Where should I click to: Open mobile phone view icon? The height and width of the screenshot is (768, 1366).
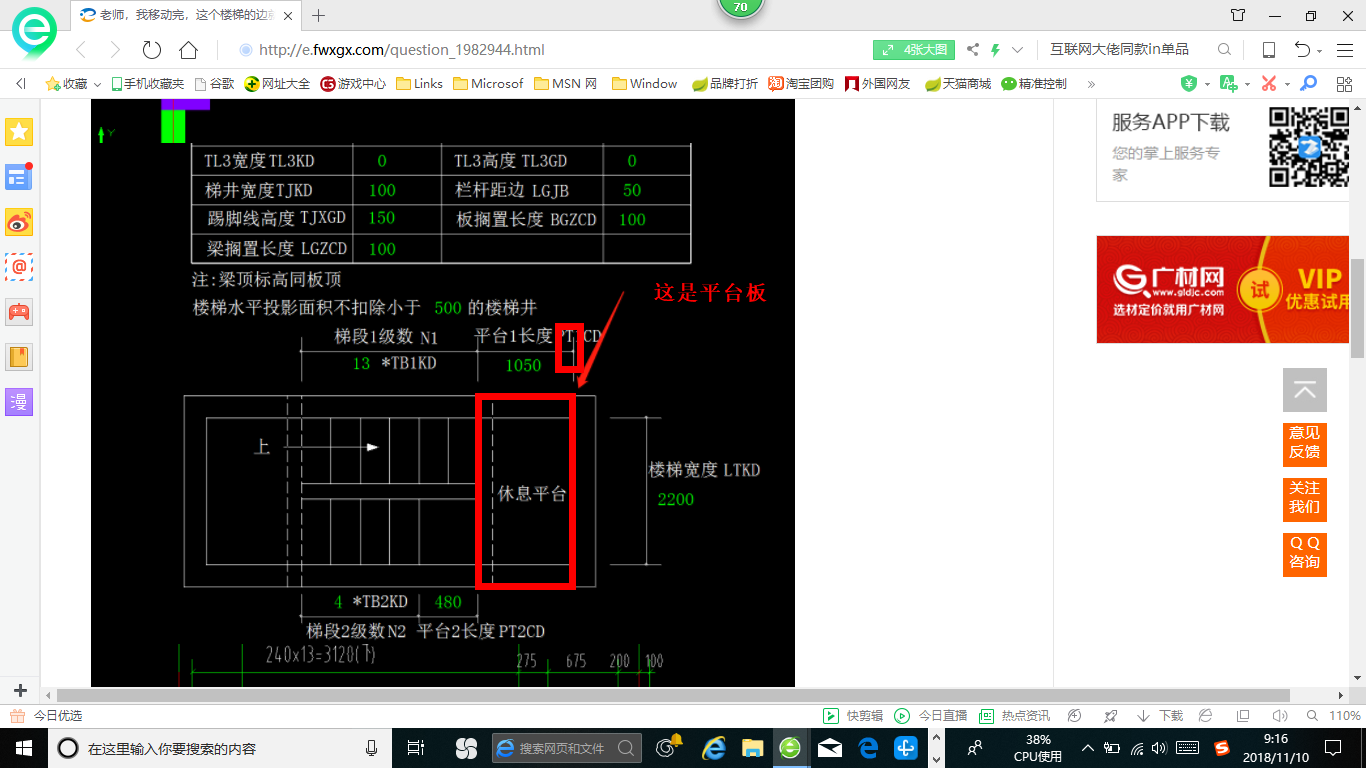pyautogui.click(x=1268, y=50)
